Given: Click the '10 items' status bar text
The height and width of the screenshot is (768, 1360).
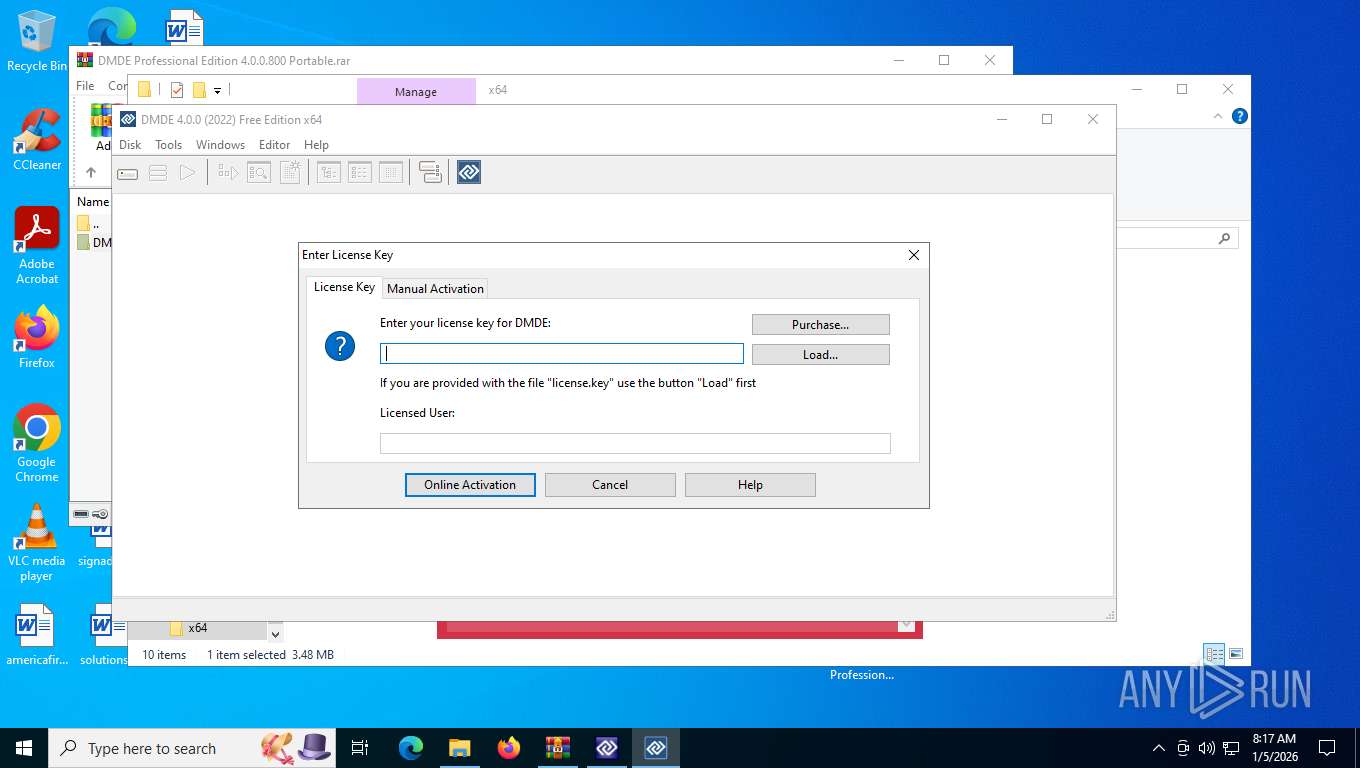Looking at the screenshot, I should [164, 655].
